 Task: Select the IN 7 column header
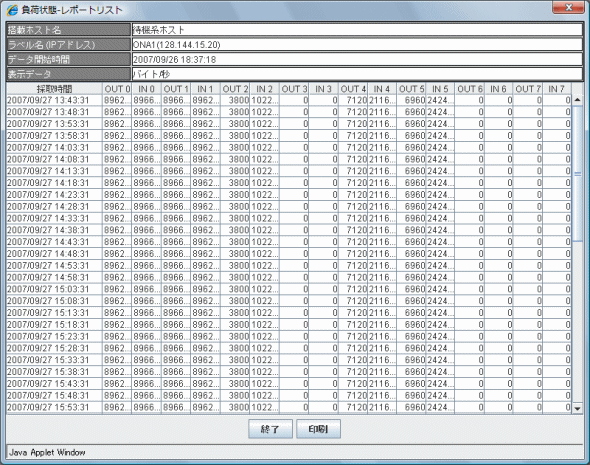tap(557, 89)
